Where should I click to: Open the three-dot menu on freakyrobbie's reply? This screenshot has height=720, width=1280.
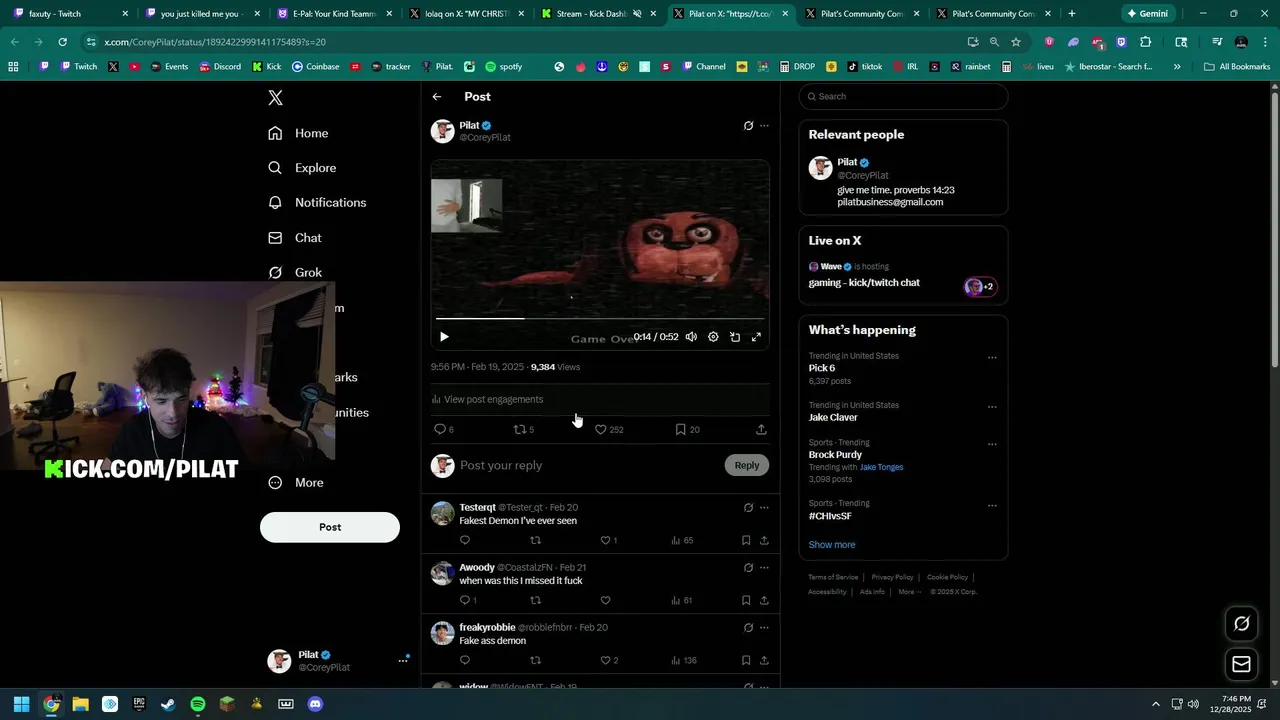764,628
